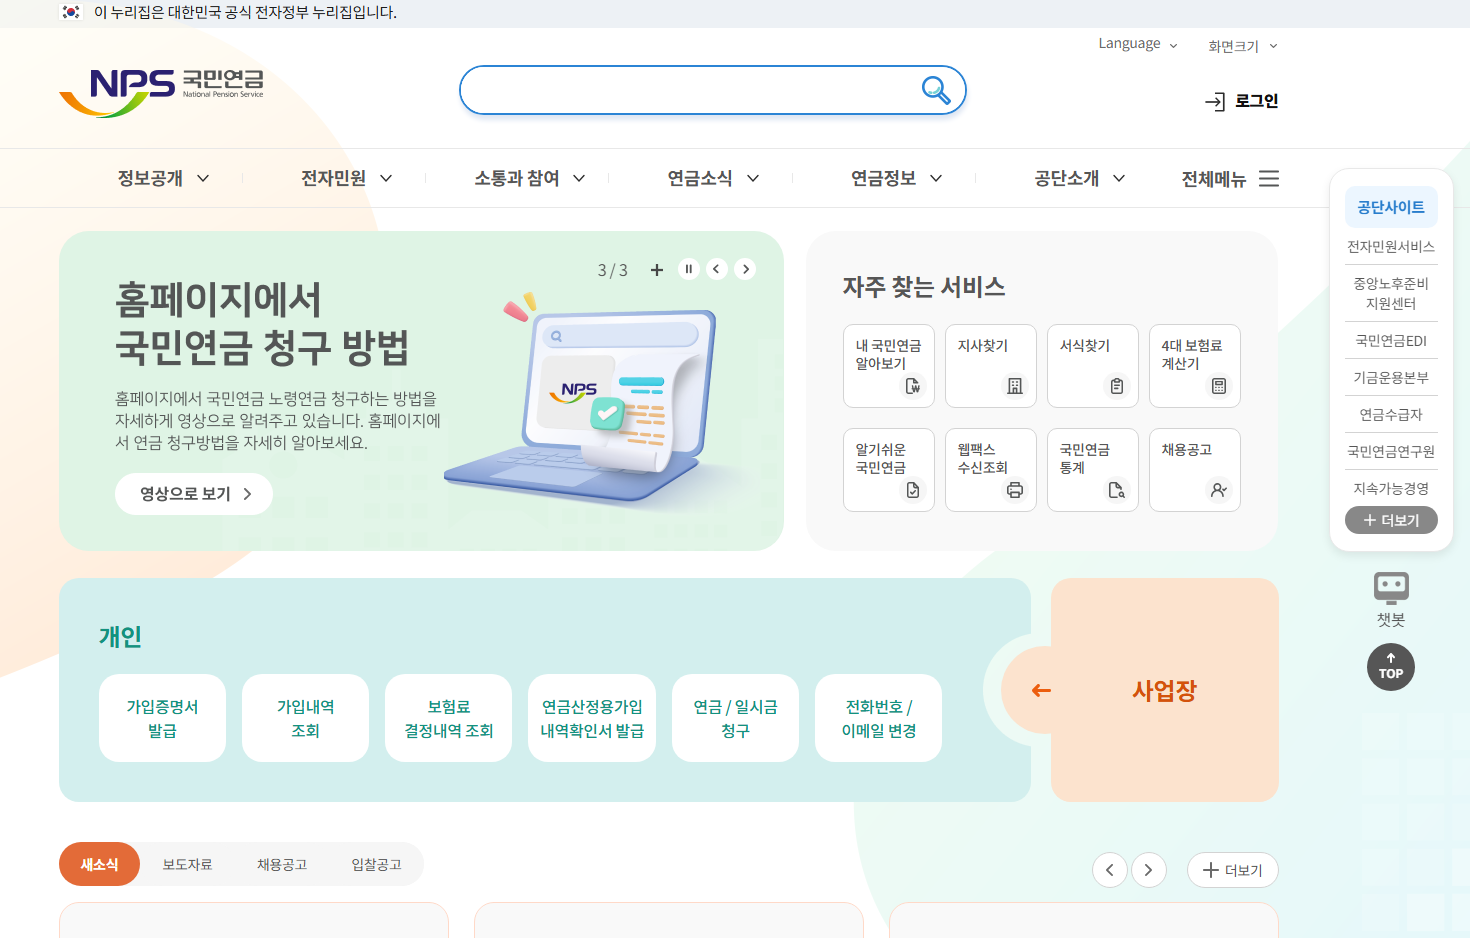Screen dimensions: 1470x938
Task: Open 연금수급자 sidebar link
Action: 1391,415
